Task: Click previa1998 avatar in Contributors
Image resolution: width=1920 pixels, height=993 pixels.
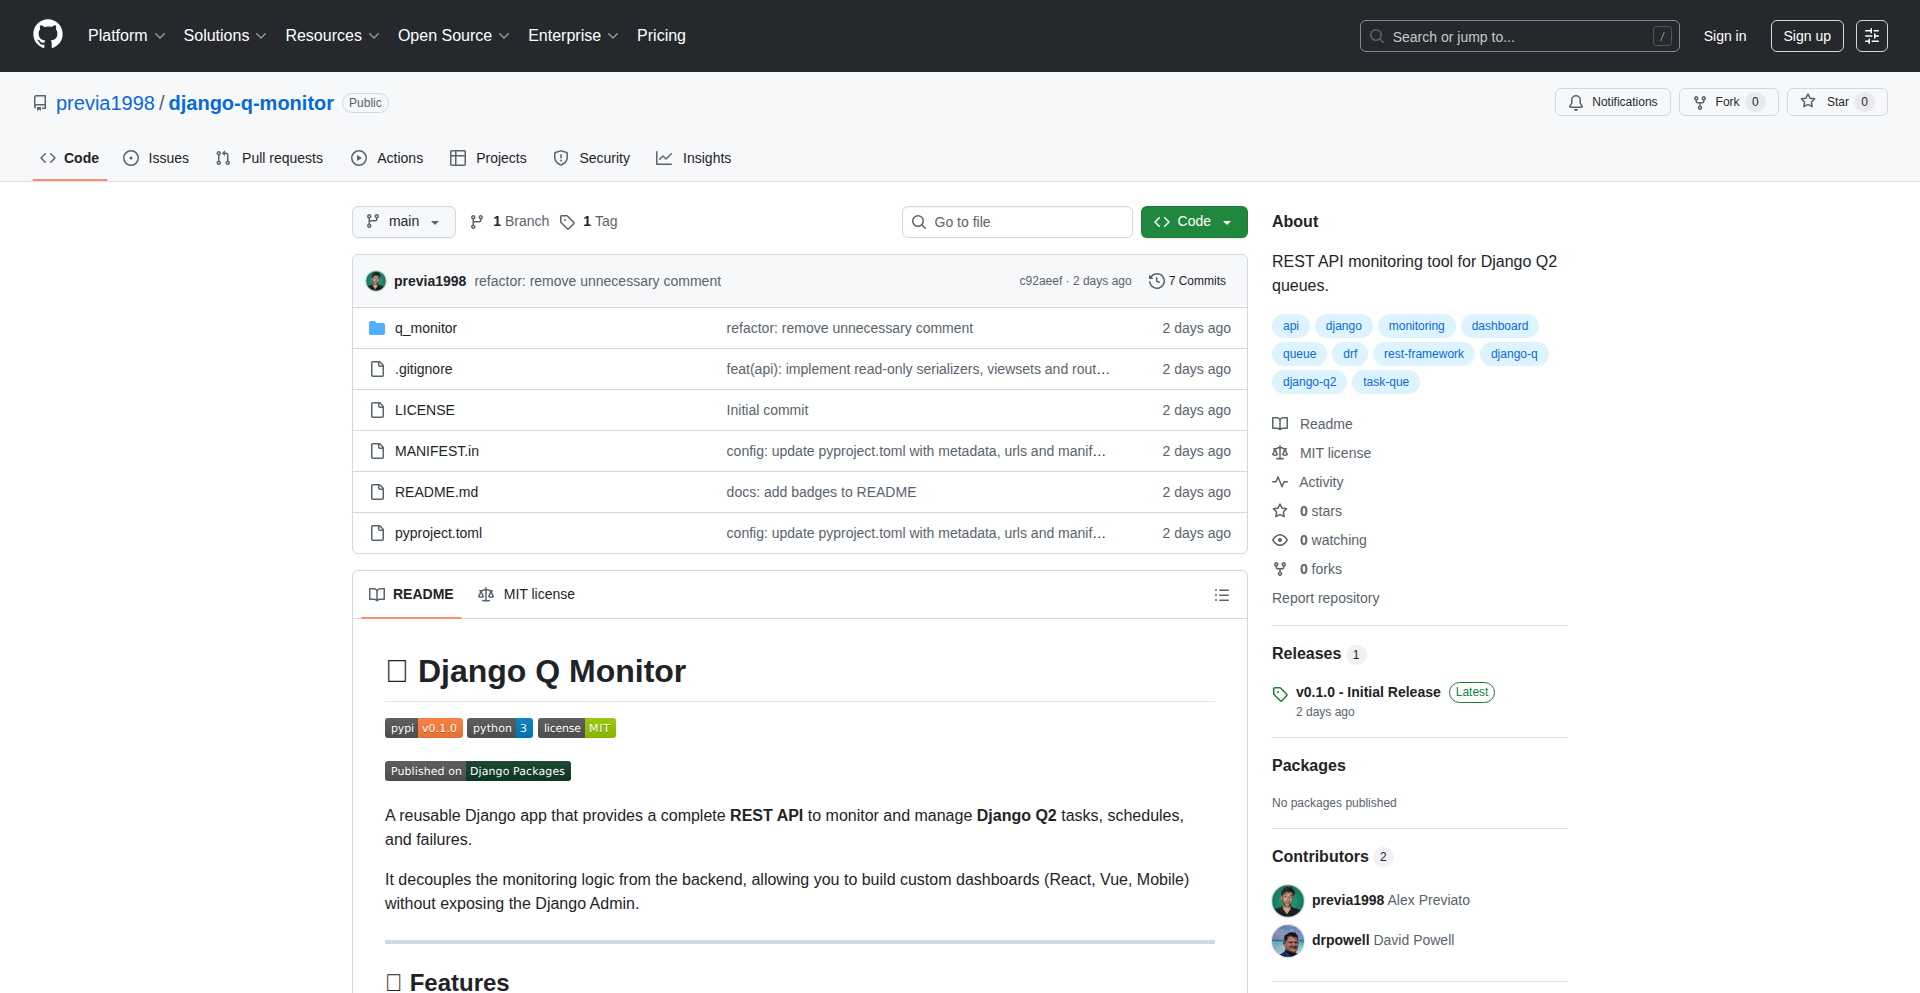Action: (x=1287, y=900)
